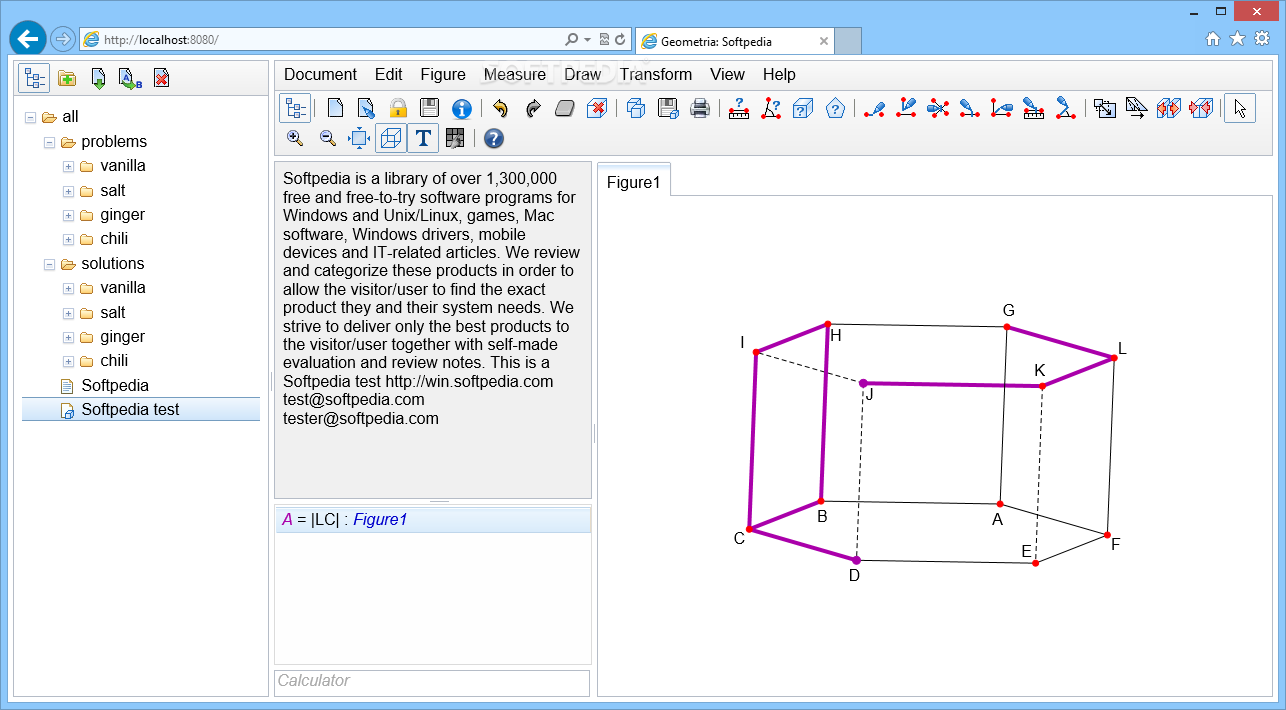Click the measure area pentagon question icon
This screenshot has width=1286, height=710.
pyautogui.click(x=835, y=108)
